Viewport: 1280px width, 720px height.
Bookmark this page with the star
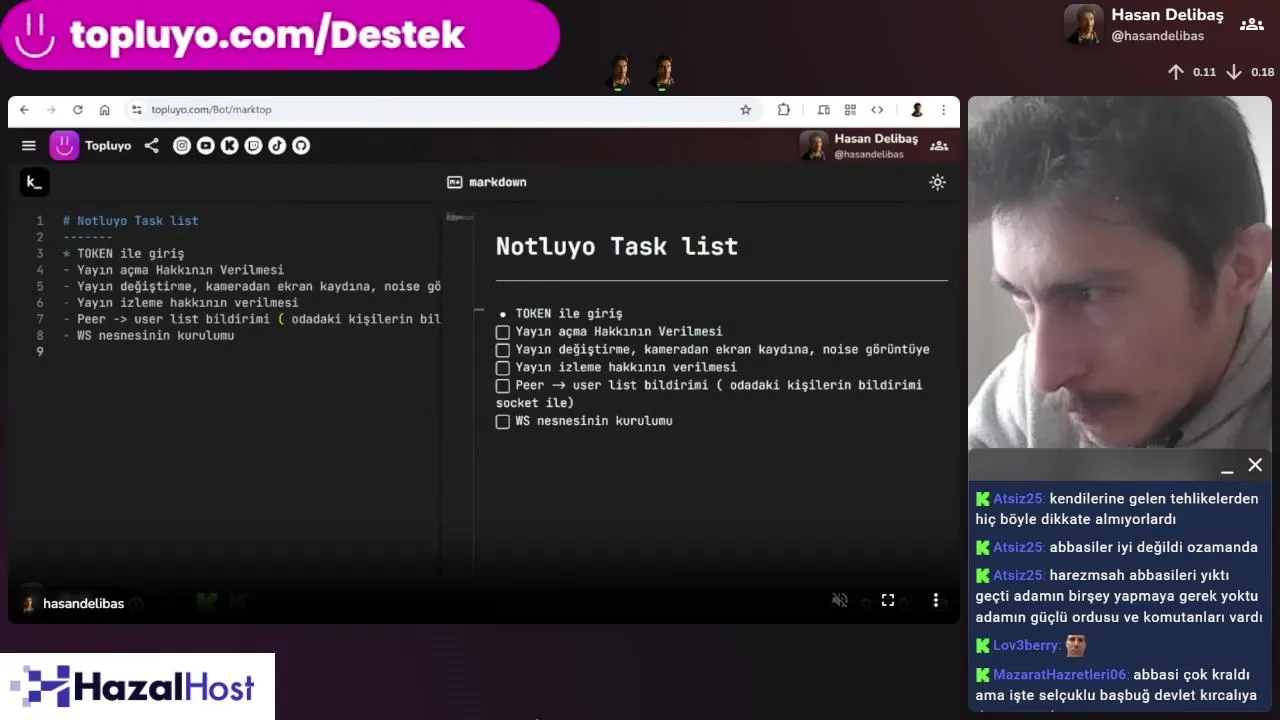coord(745,110)
